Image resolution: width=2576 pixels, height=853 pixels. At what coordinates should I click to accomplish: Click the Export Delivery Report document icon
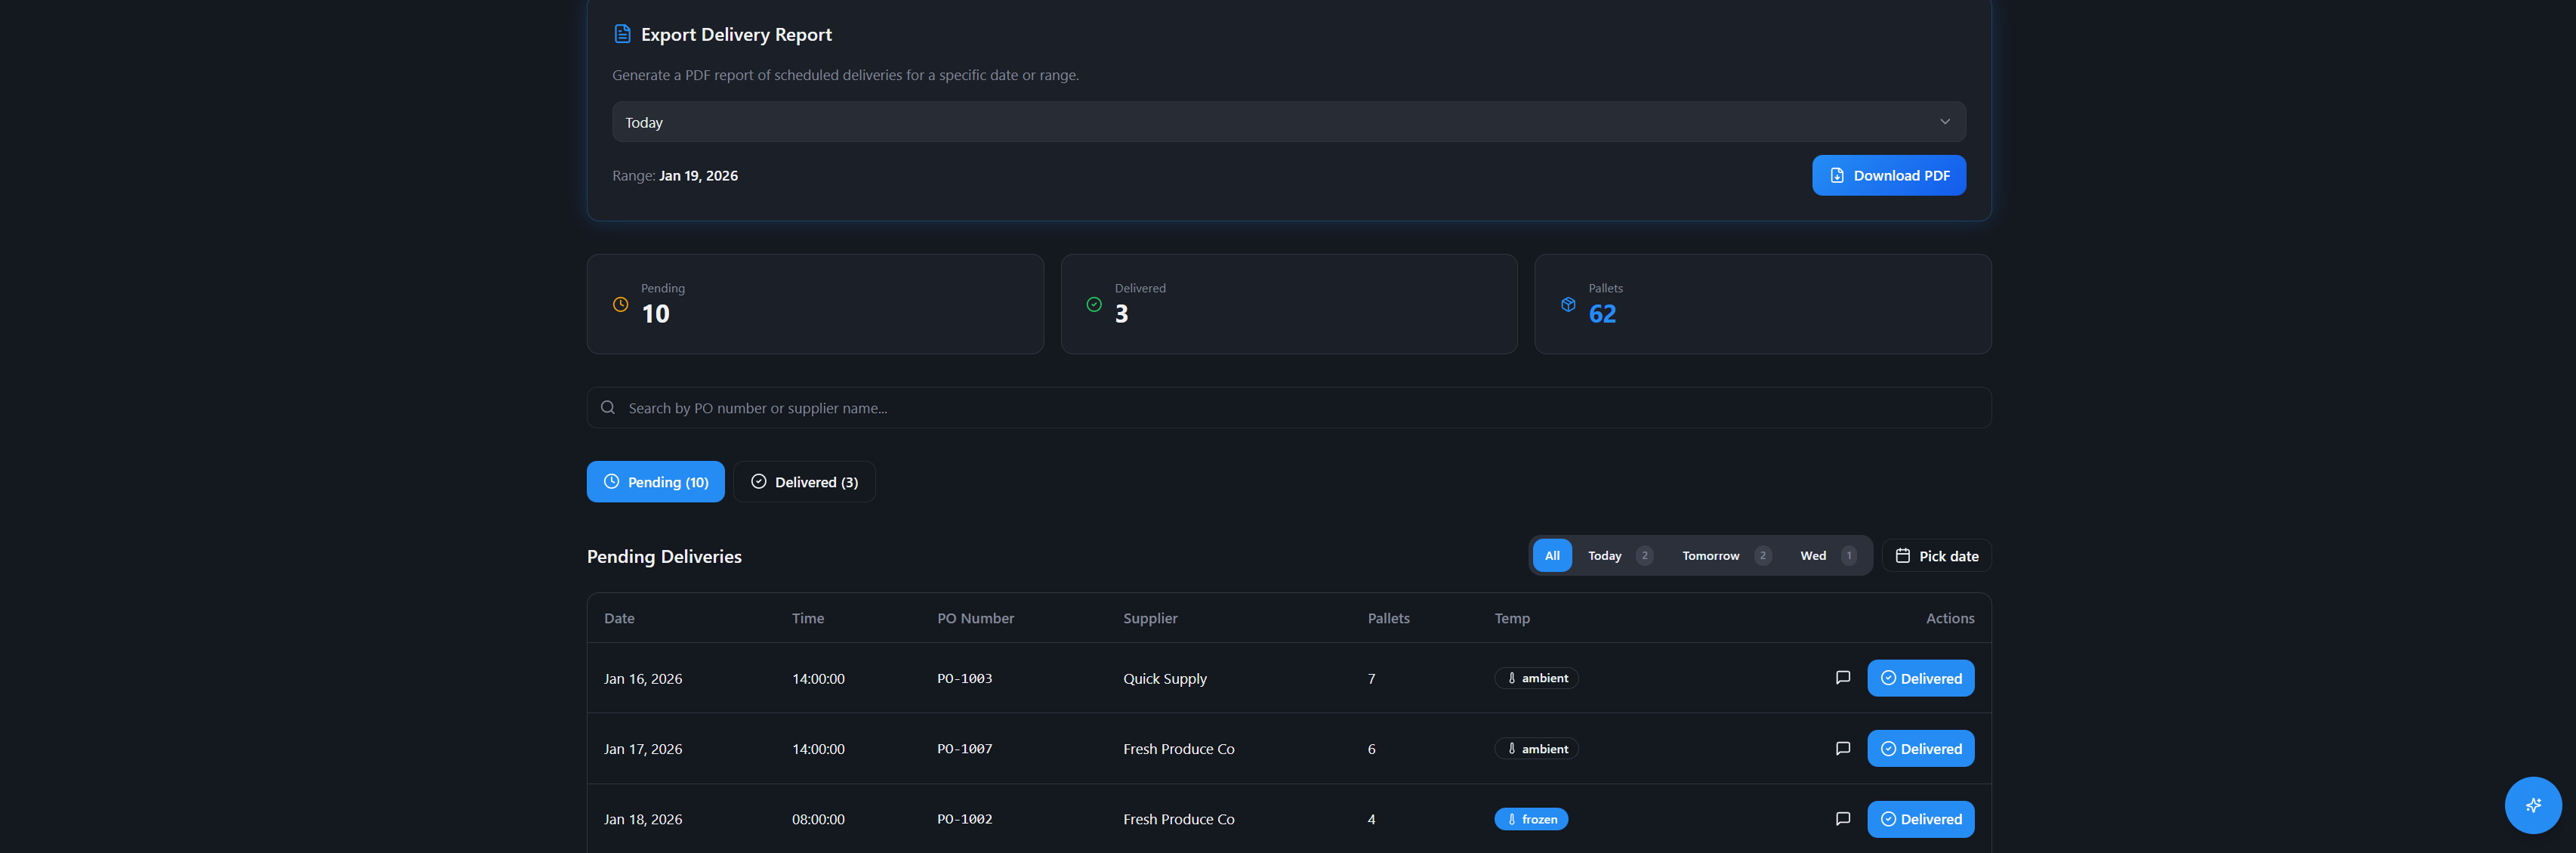coord(621,33)
